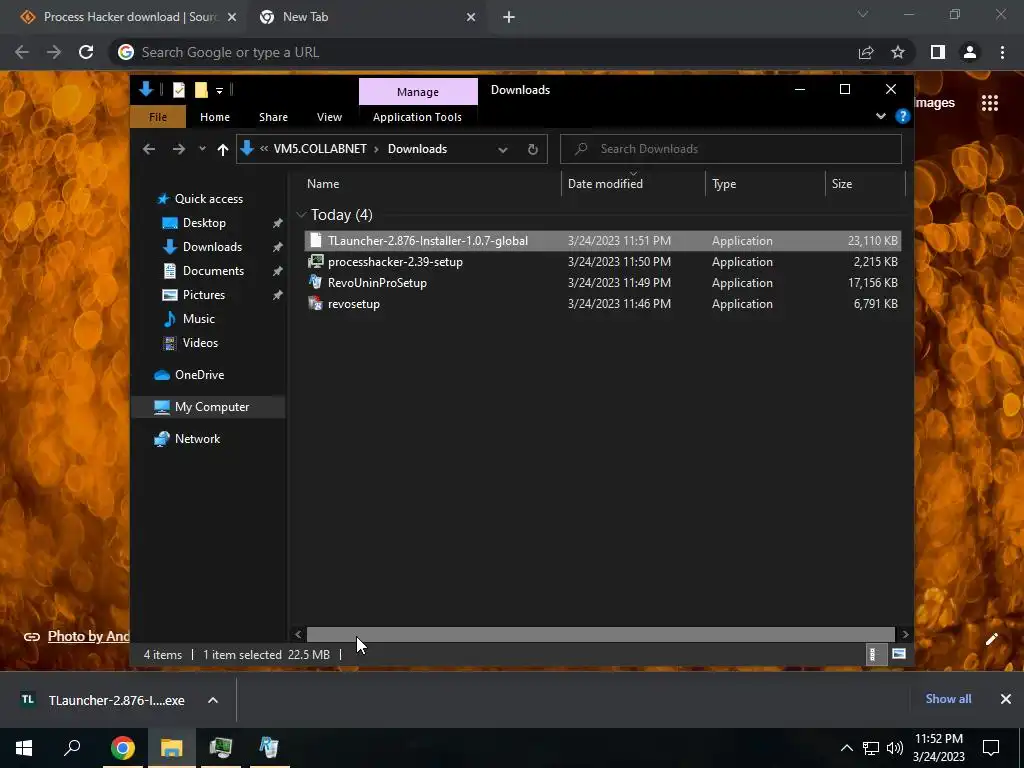
Task: Open the File menu
Action: [158, 117]
